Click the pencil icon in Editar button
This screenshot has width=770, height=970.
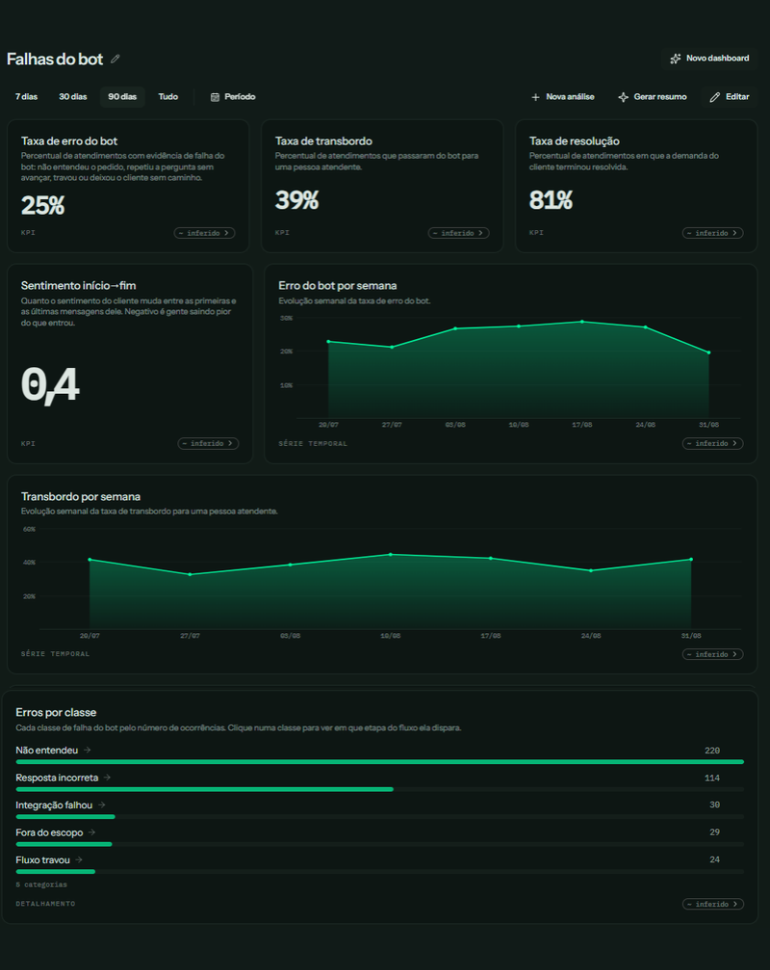(x=715, y=97)
